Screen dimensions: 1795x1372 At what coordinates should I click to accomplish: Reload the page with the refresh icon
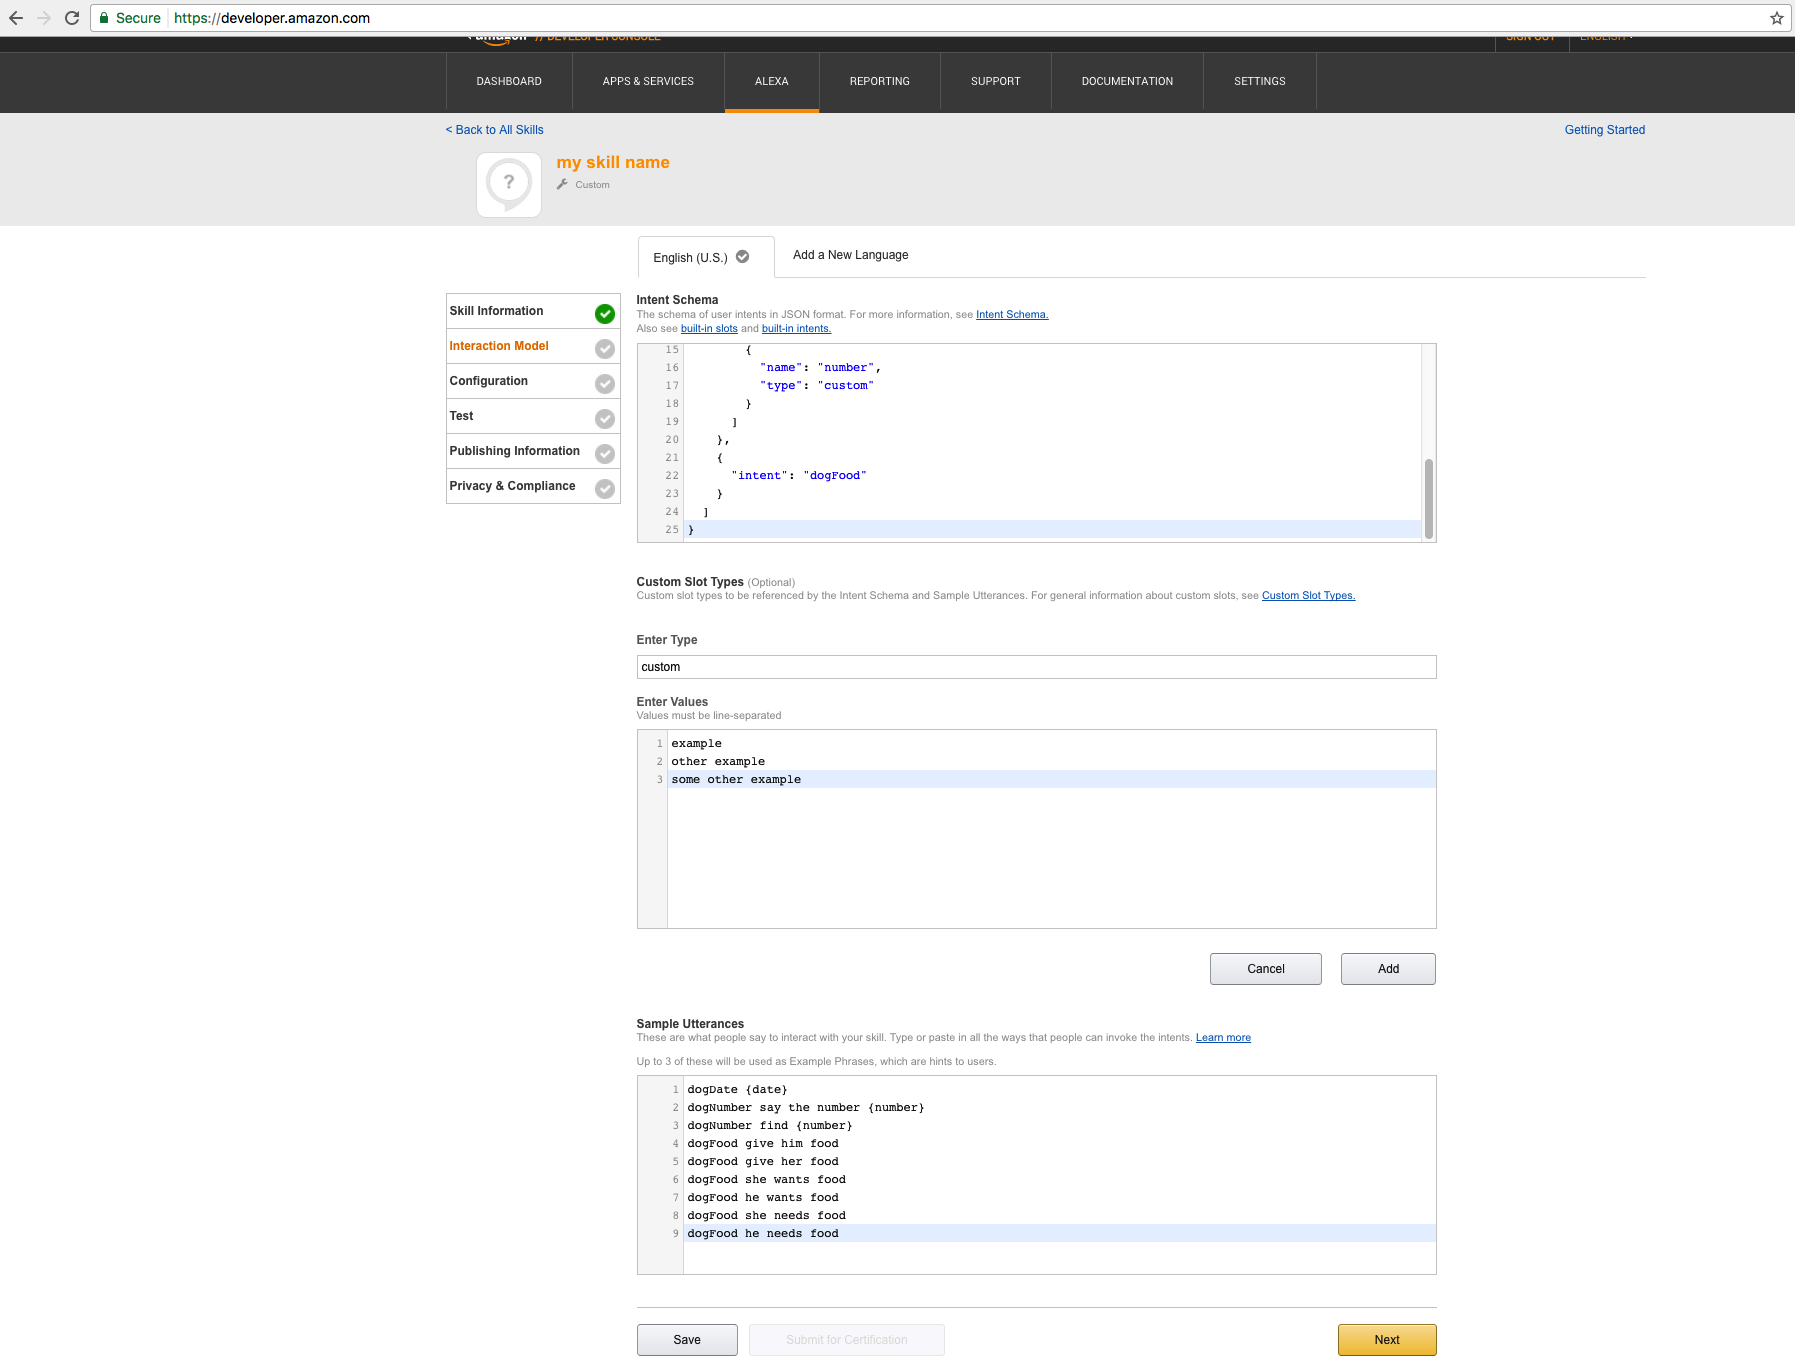pyautogui.click(x=72, y=18)
